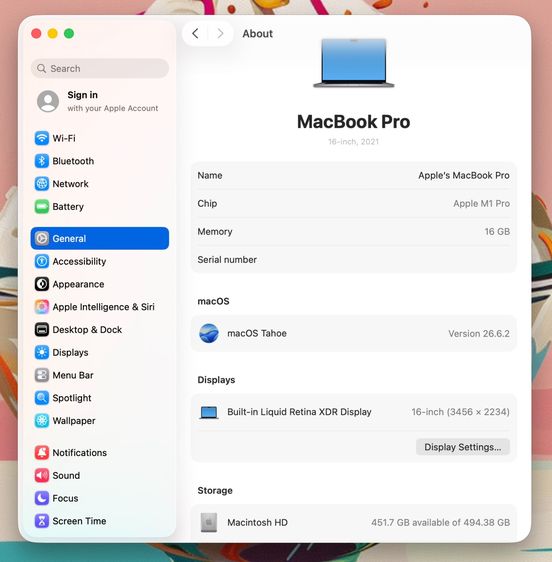Click the Serial number row label
The height and width of the screenshot is (562, 552).
click(227, 259)
